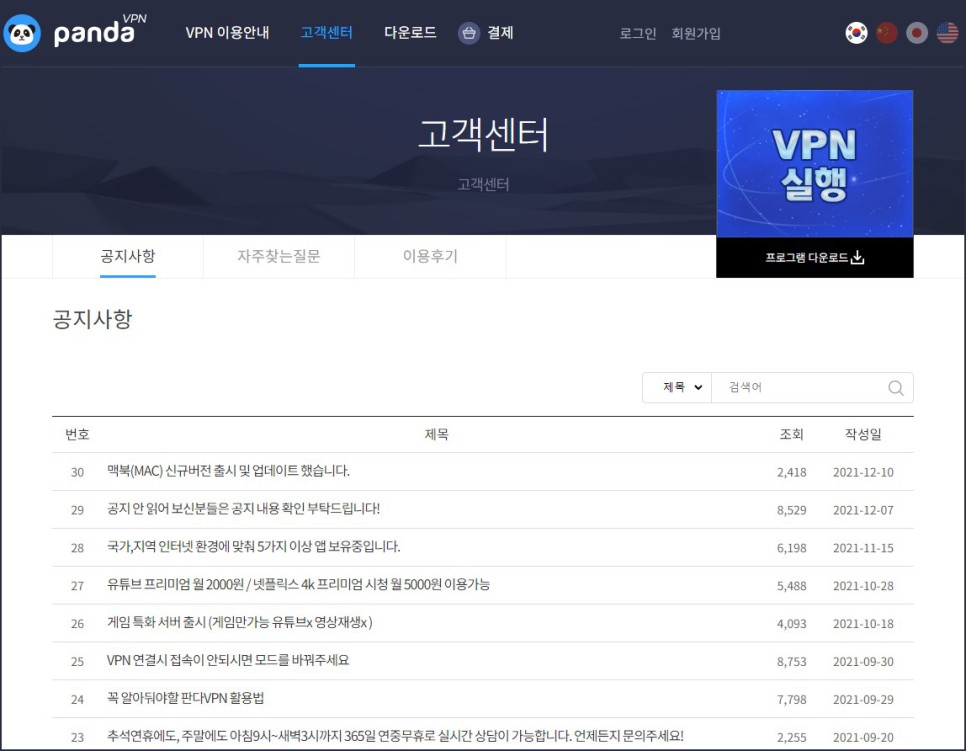The height and width of the screenshot is (751, 966).
Task: Click the date 2021-12-10
Action: pos(863,473)
